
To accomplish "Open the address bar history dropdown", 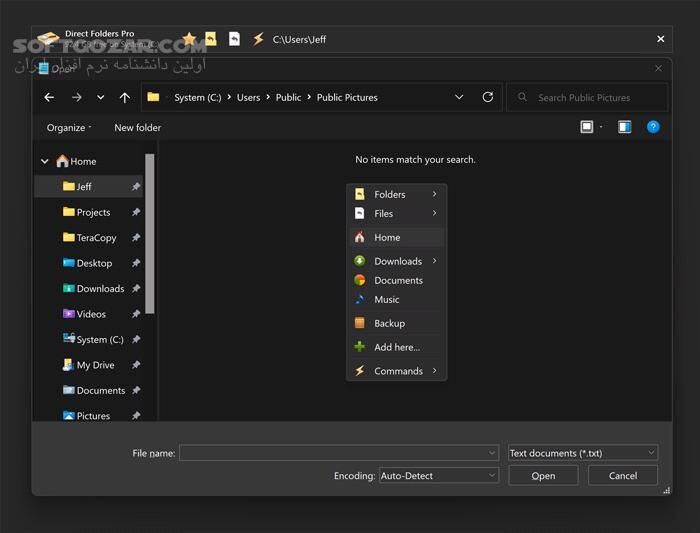I will point(459,97).
